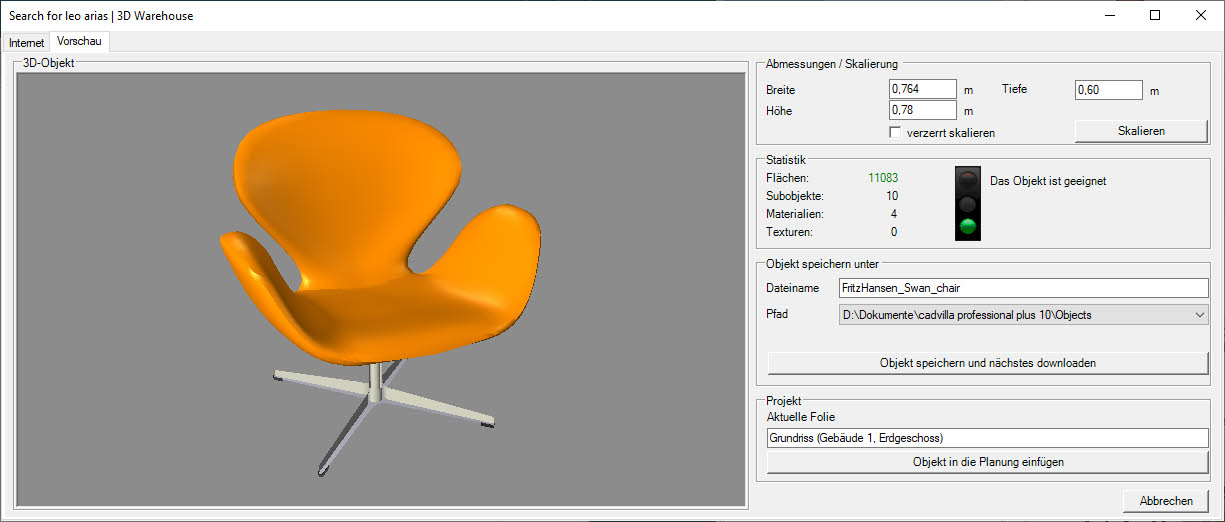Switch to the Internet tab
Viewport: 1225px width, 522px height.
pos(27,43)
